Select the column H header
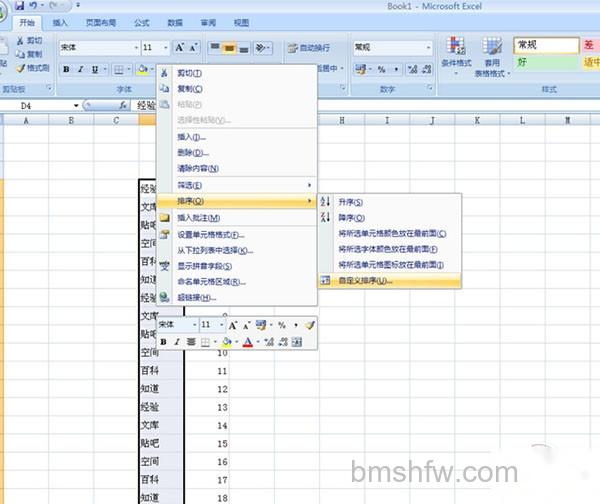600x504 pixels. (x=342, y=121)
